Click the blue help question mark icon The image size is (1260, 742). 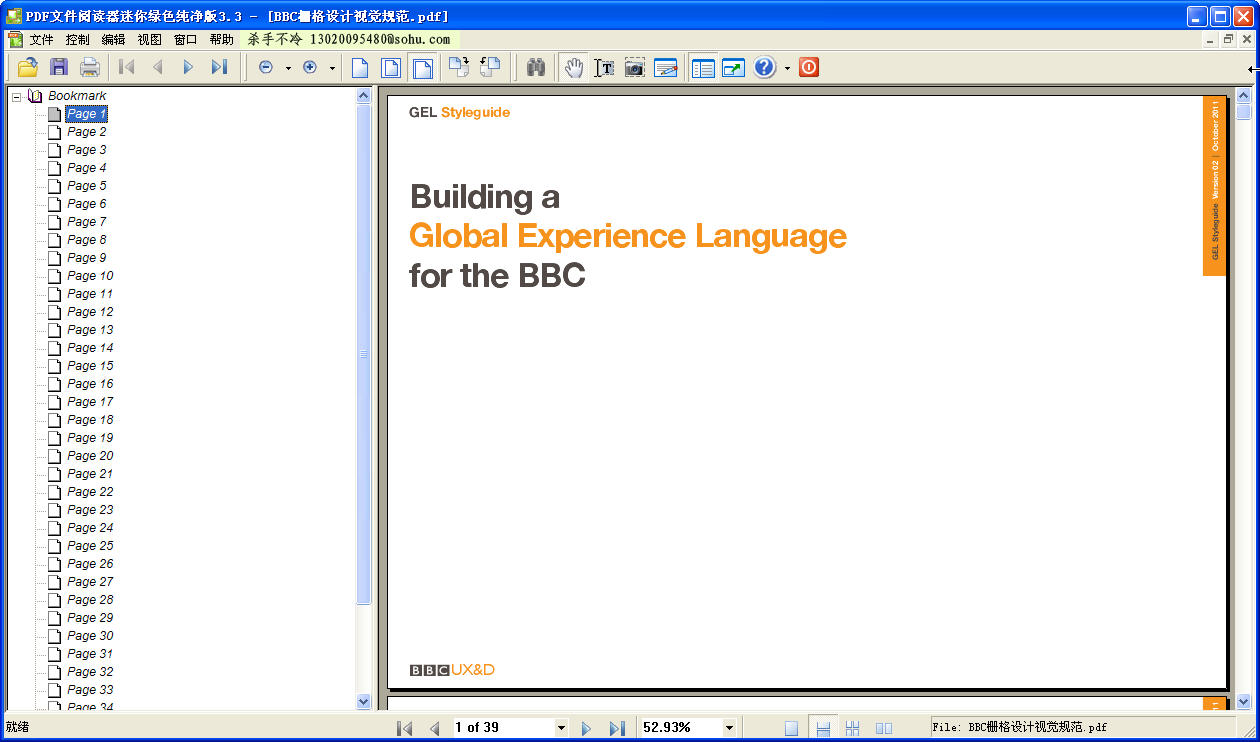(765, 67)
